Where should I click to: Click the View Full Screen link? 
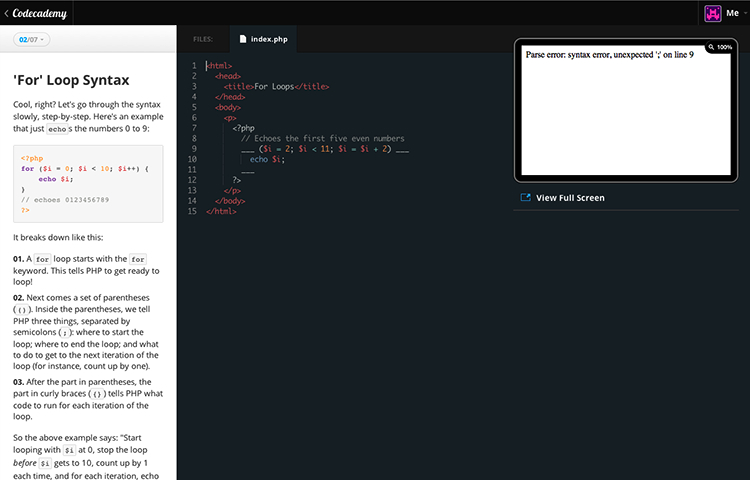click(x=570, y=198)
